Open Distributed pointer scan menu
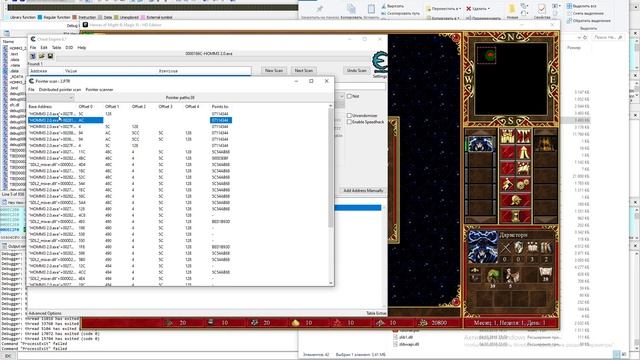The image size is (640, 360). pyautogui.click(x=60, y=90)
